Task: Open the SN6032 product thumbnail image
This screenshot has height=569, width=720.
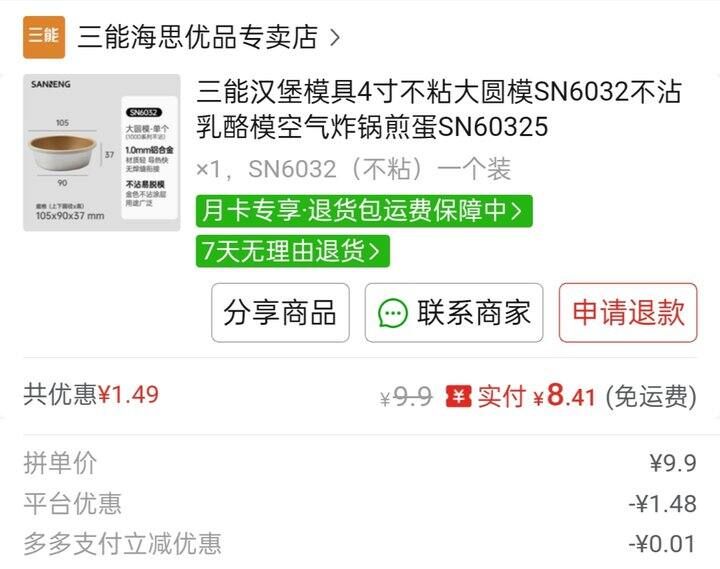Action: pyautogui.click(x=101, y=152)
